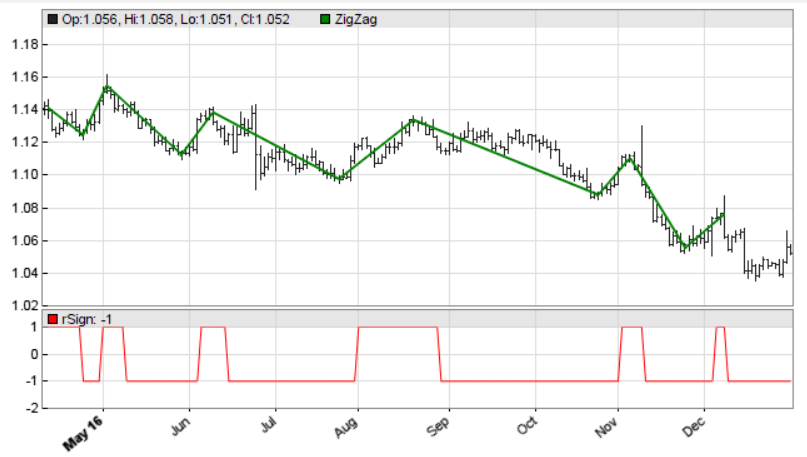
Task: Click the tall price spike in November
Action: point(642,140)
